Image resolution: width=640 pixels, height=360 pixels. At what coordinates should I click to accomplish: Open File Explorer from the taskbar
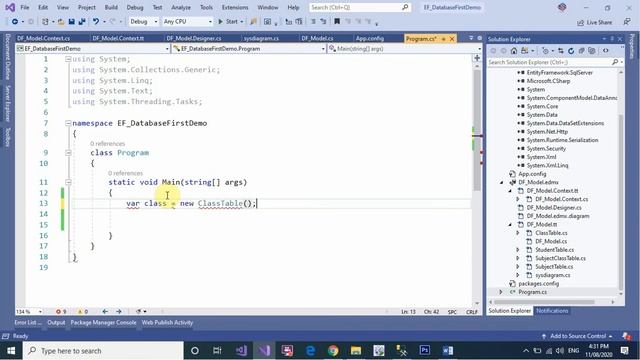pos(356,350)
